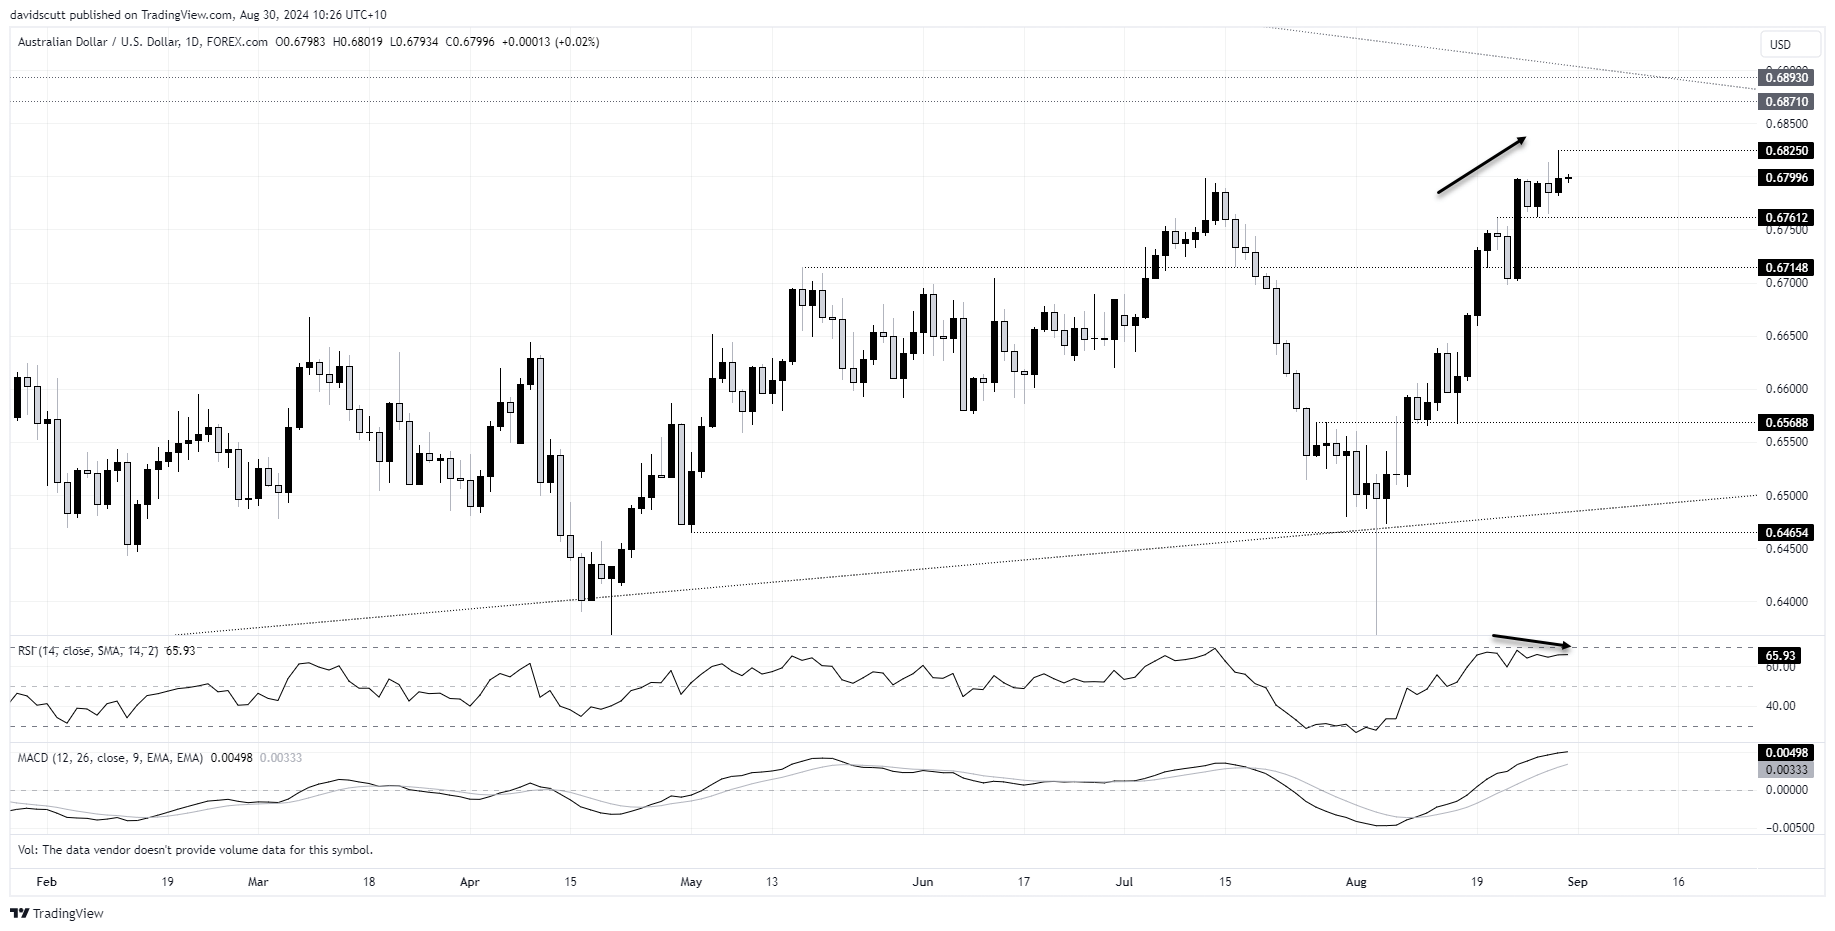Click the 0.65688 price label
The height and width of the screenshot is (931, 1835).
[1786, 422]
